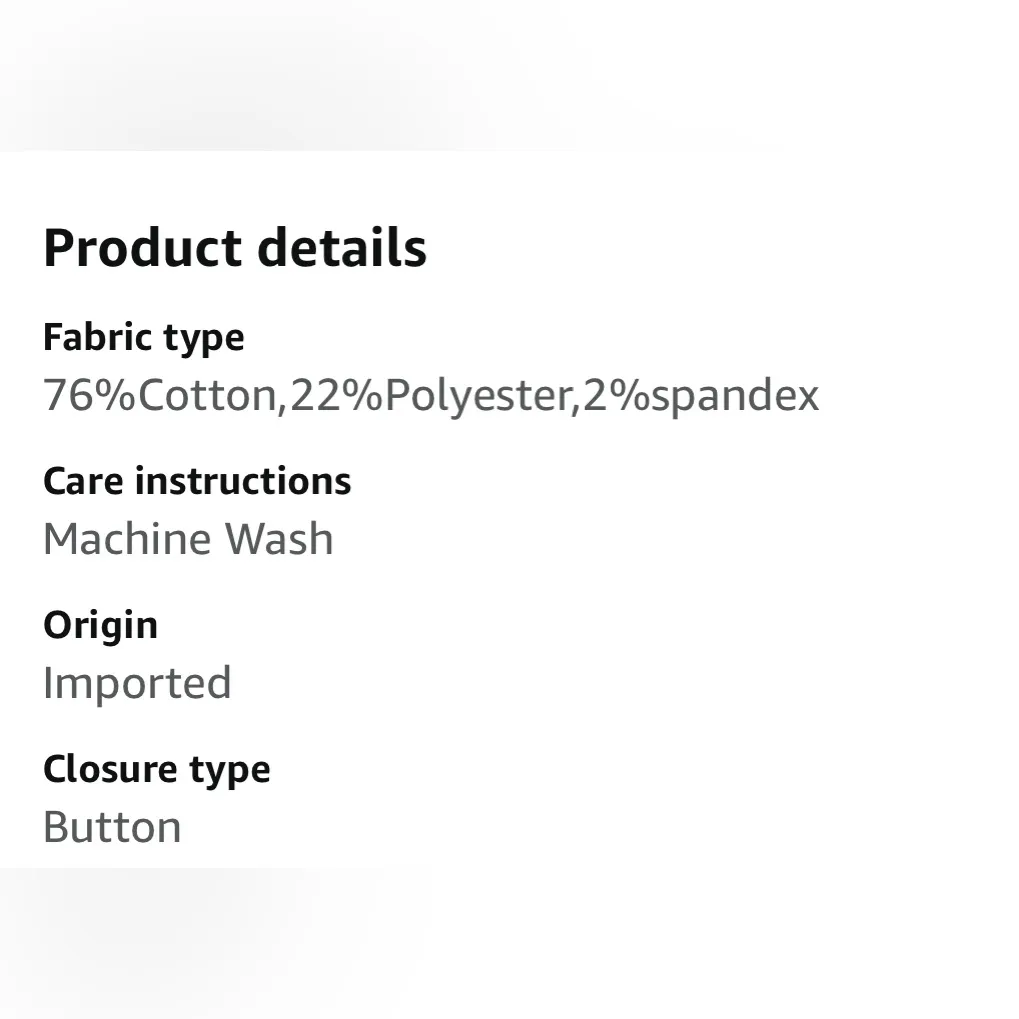The height and width of the screenshot is (1019, 1019).
Task: Click the word "details" in the heading
Action: tap(342, 249)
